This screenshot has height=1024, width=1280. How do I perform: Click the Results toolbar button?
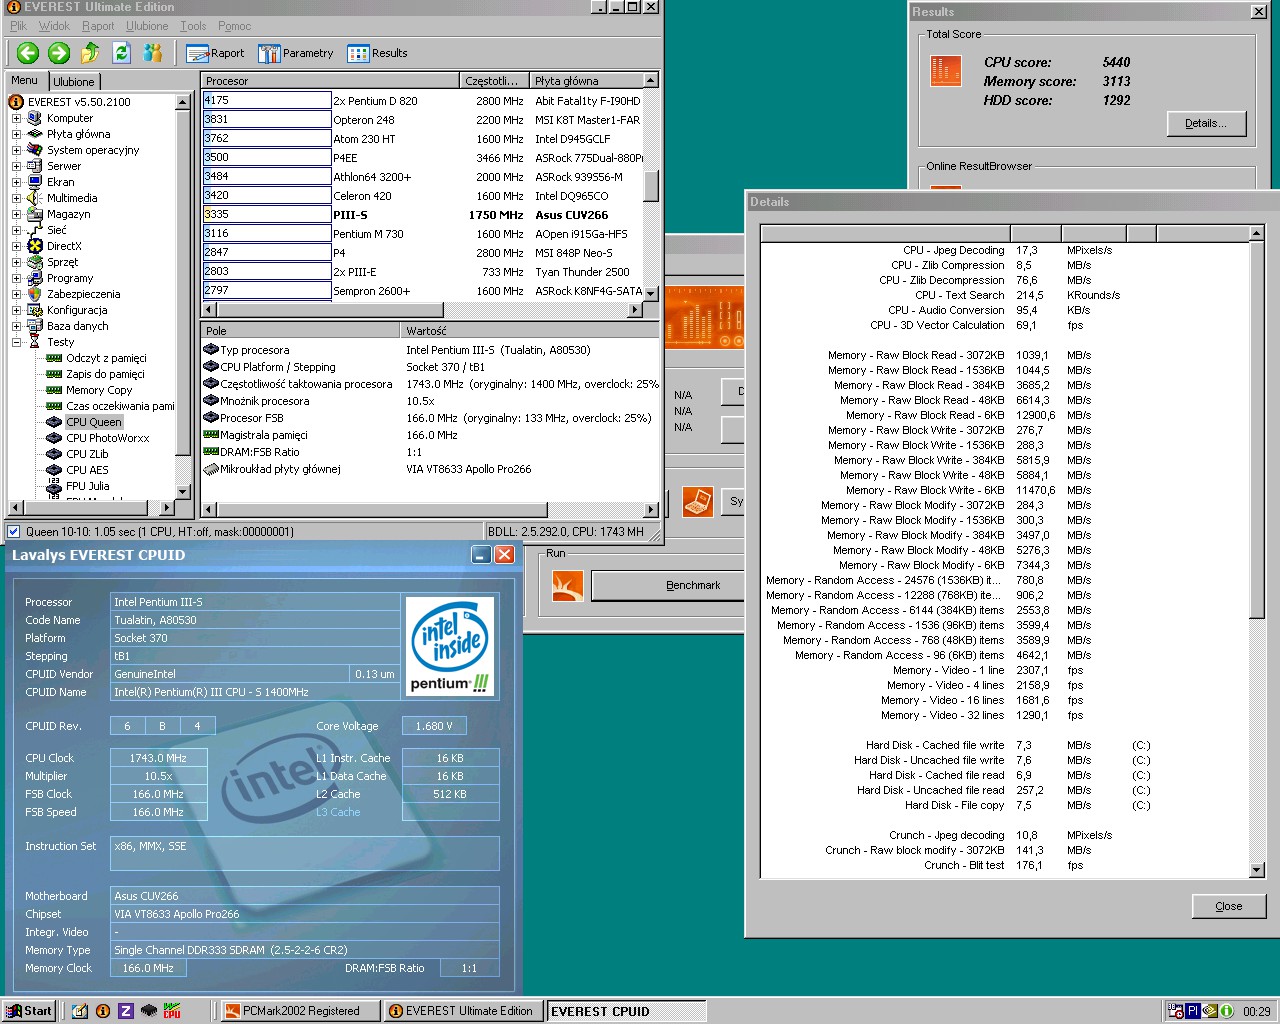[378, 53]
